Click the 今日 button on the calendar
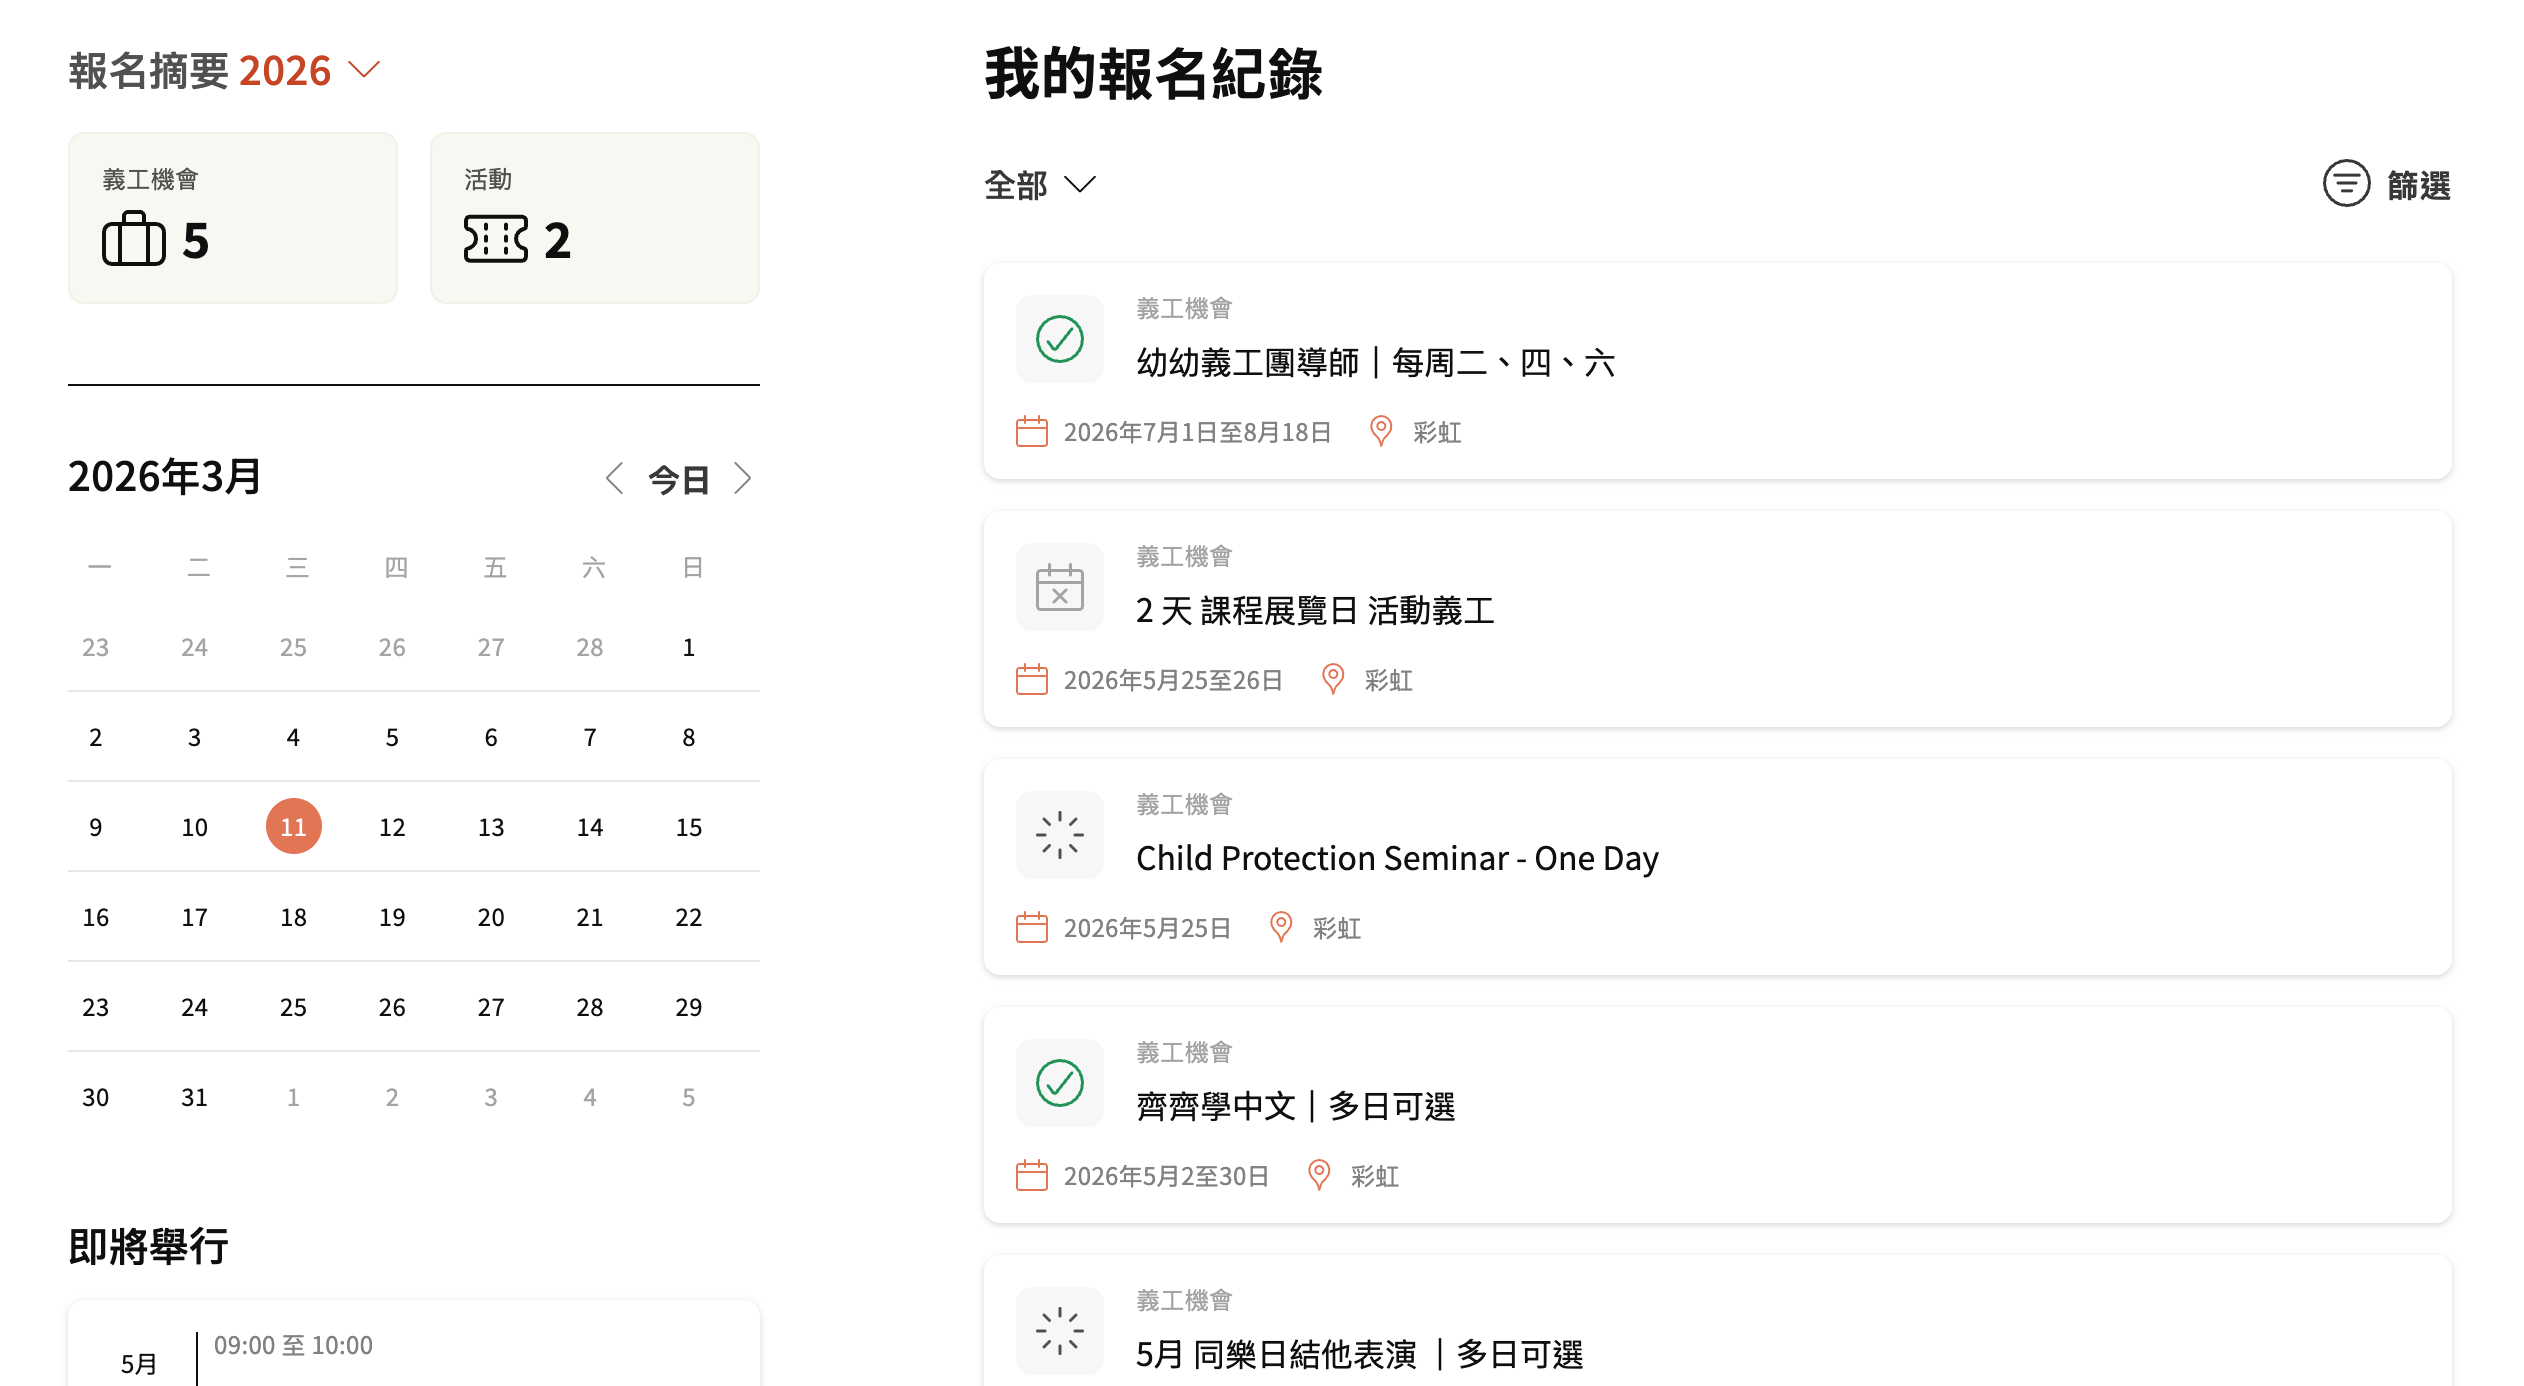This screenshot has width=2524, height=1386. tap(679, 479)
